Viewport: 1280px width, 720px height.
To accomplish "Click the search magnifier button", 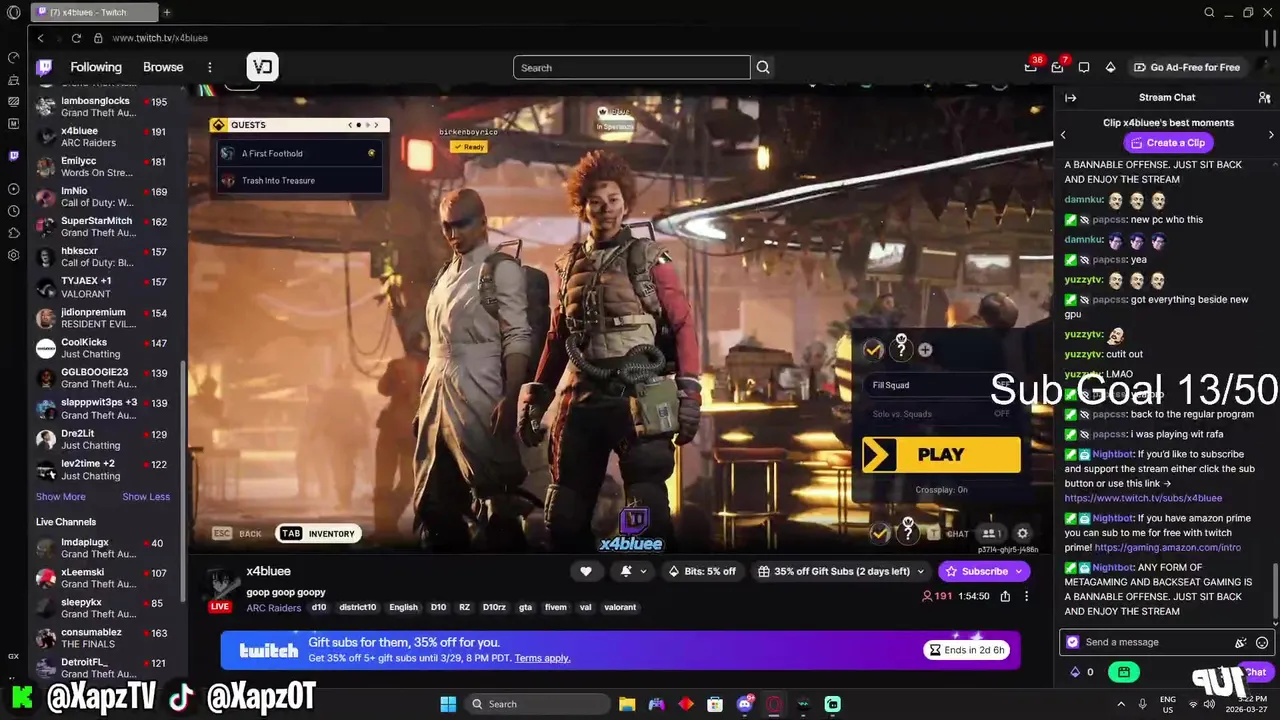I will [763, 67].
